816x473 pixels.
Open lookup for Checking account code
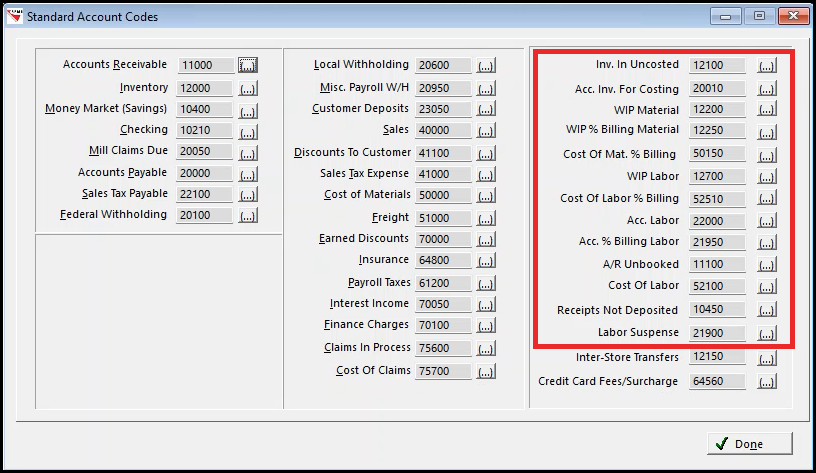point(248,132)
